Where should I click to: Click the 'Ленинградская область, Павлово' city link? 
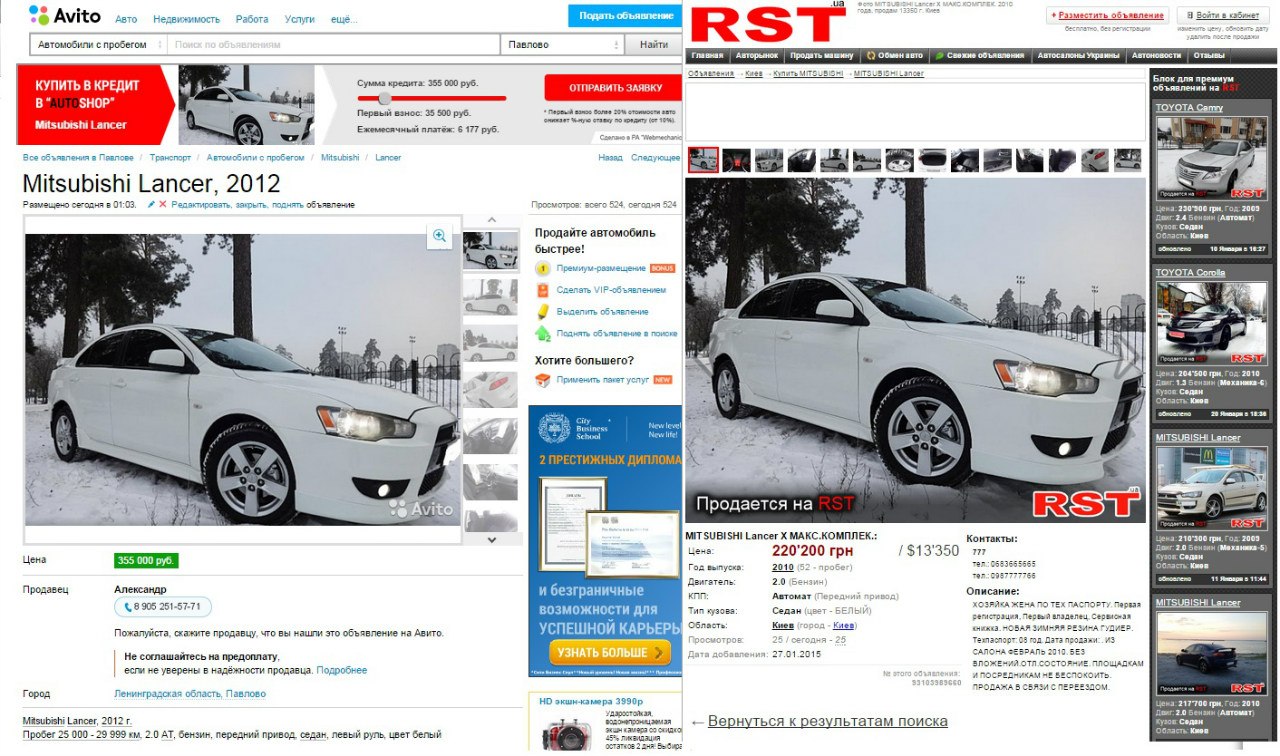pos(190,694)
